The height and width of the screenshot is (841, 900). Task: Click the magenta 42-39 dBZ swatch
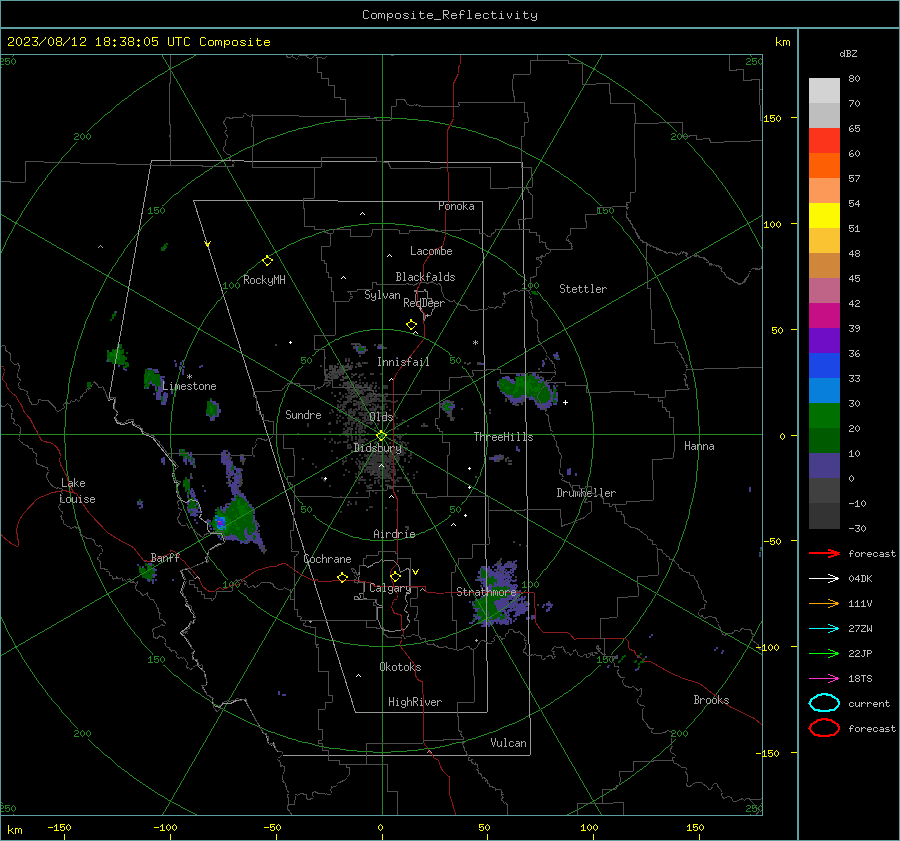pos(824,316)
